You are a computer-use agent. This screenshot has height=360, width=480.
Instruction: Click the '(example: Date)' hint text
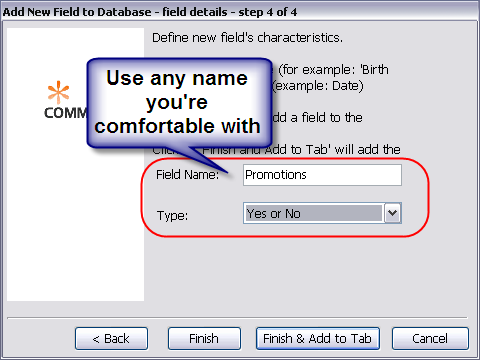point(318,86)
